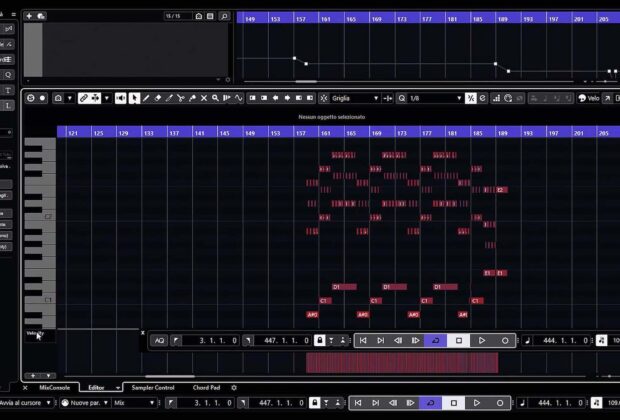The width and height of the screenshot is (620, 420).
Task: Toggle the highlighted length quantize icon after 1/8
Action: (x=471, y=98)
